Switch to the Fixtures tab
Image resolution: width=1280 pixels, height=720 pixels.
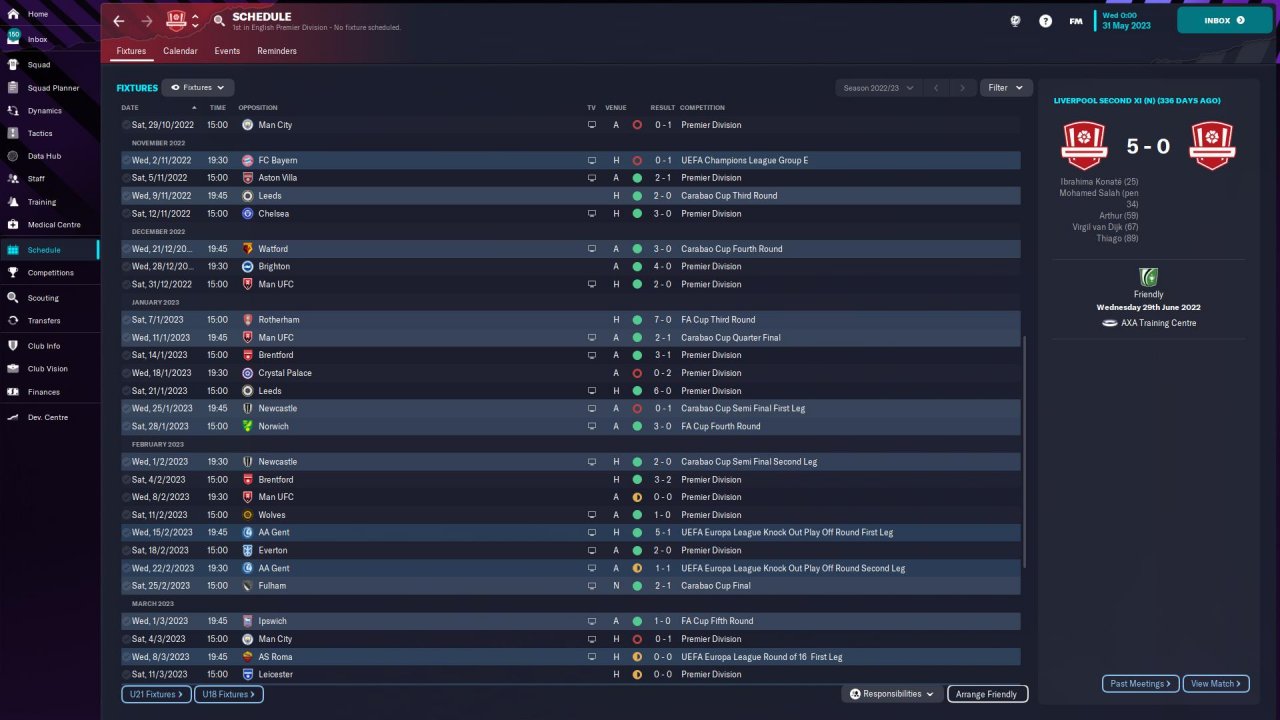coord(131,51)
